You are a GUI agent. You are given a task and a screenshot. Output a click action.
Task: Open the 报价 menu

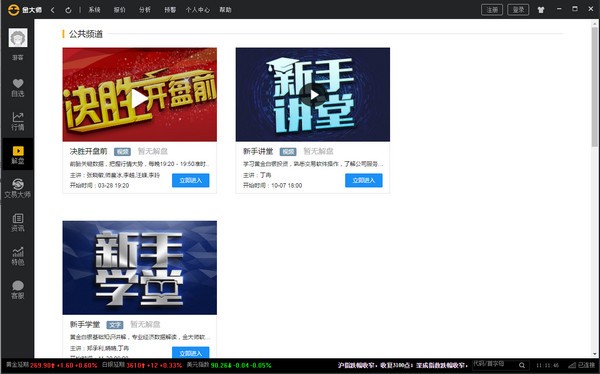point(119,10)
